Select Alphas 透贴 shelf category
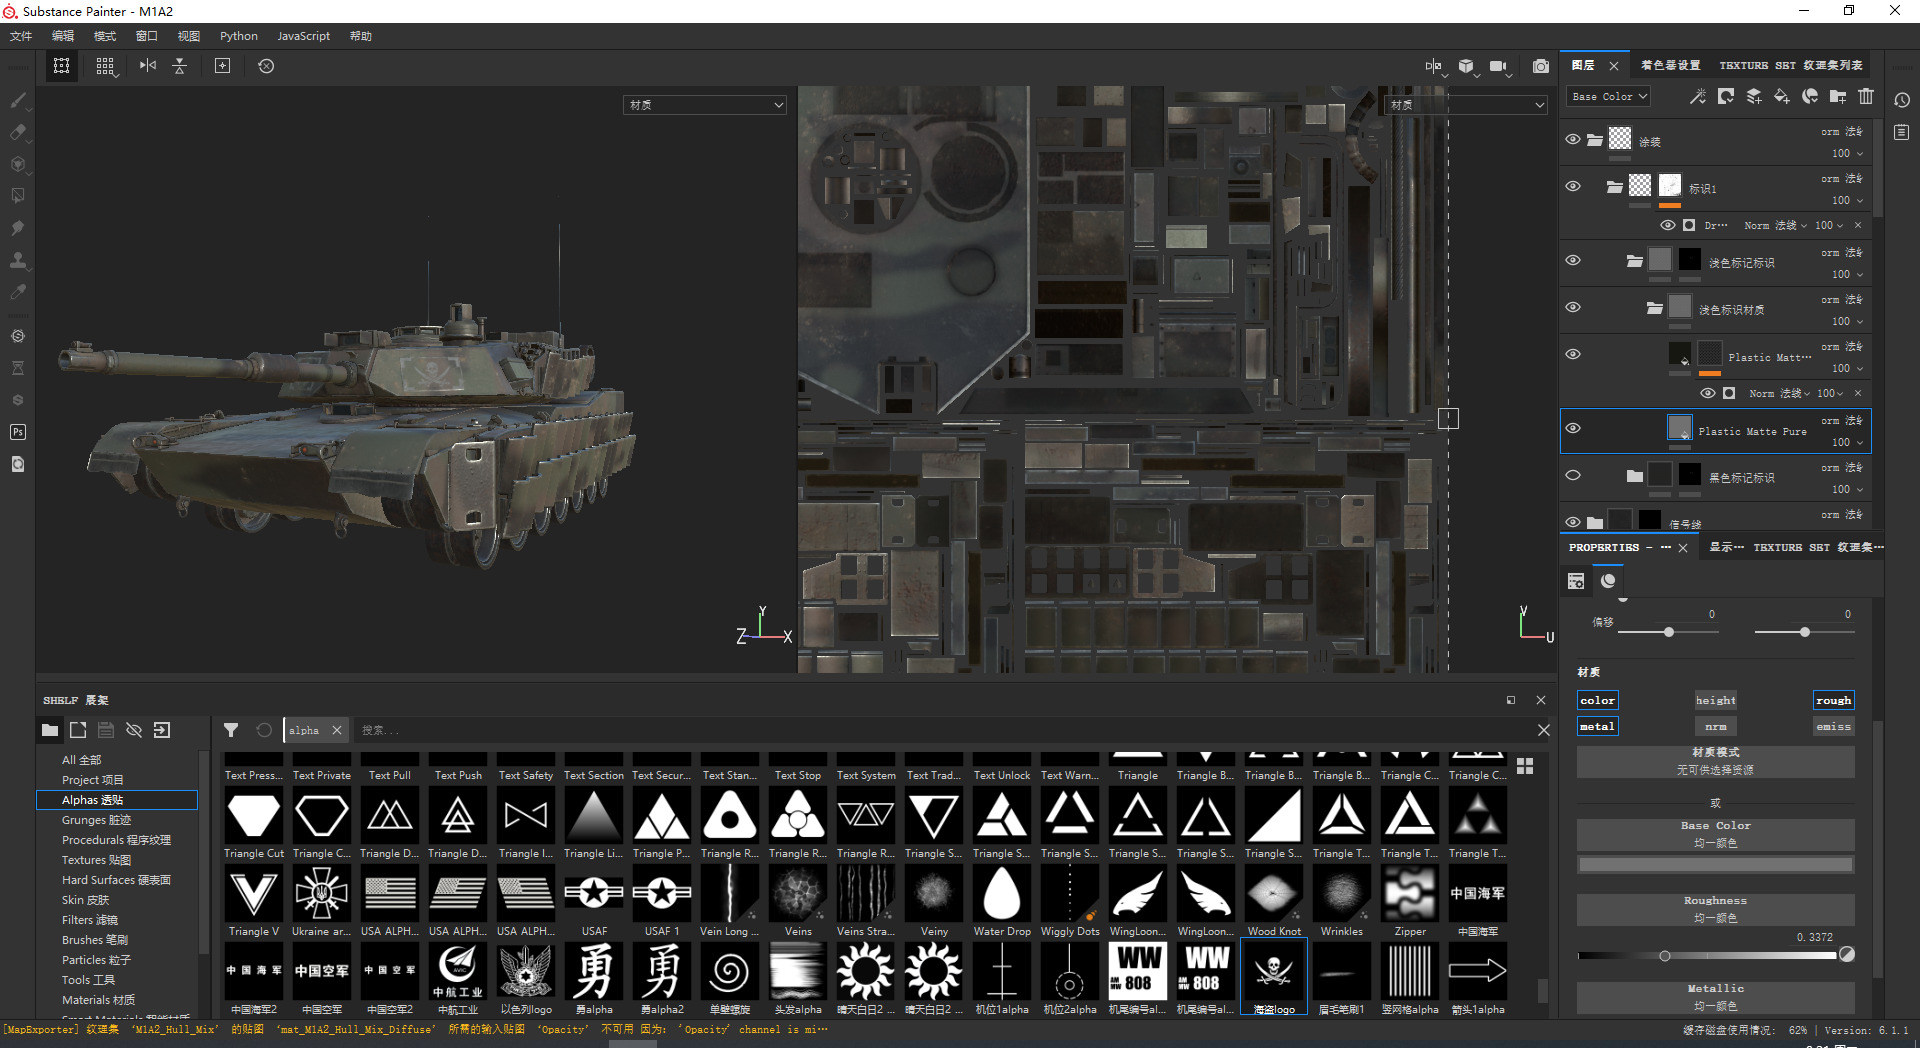 point(117,800)
